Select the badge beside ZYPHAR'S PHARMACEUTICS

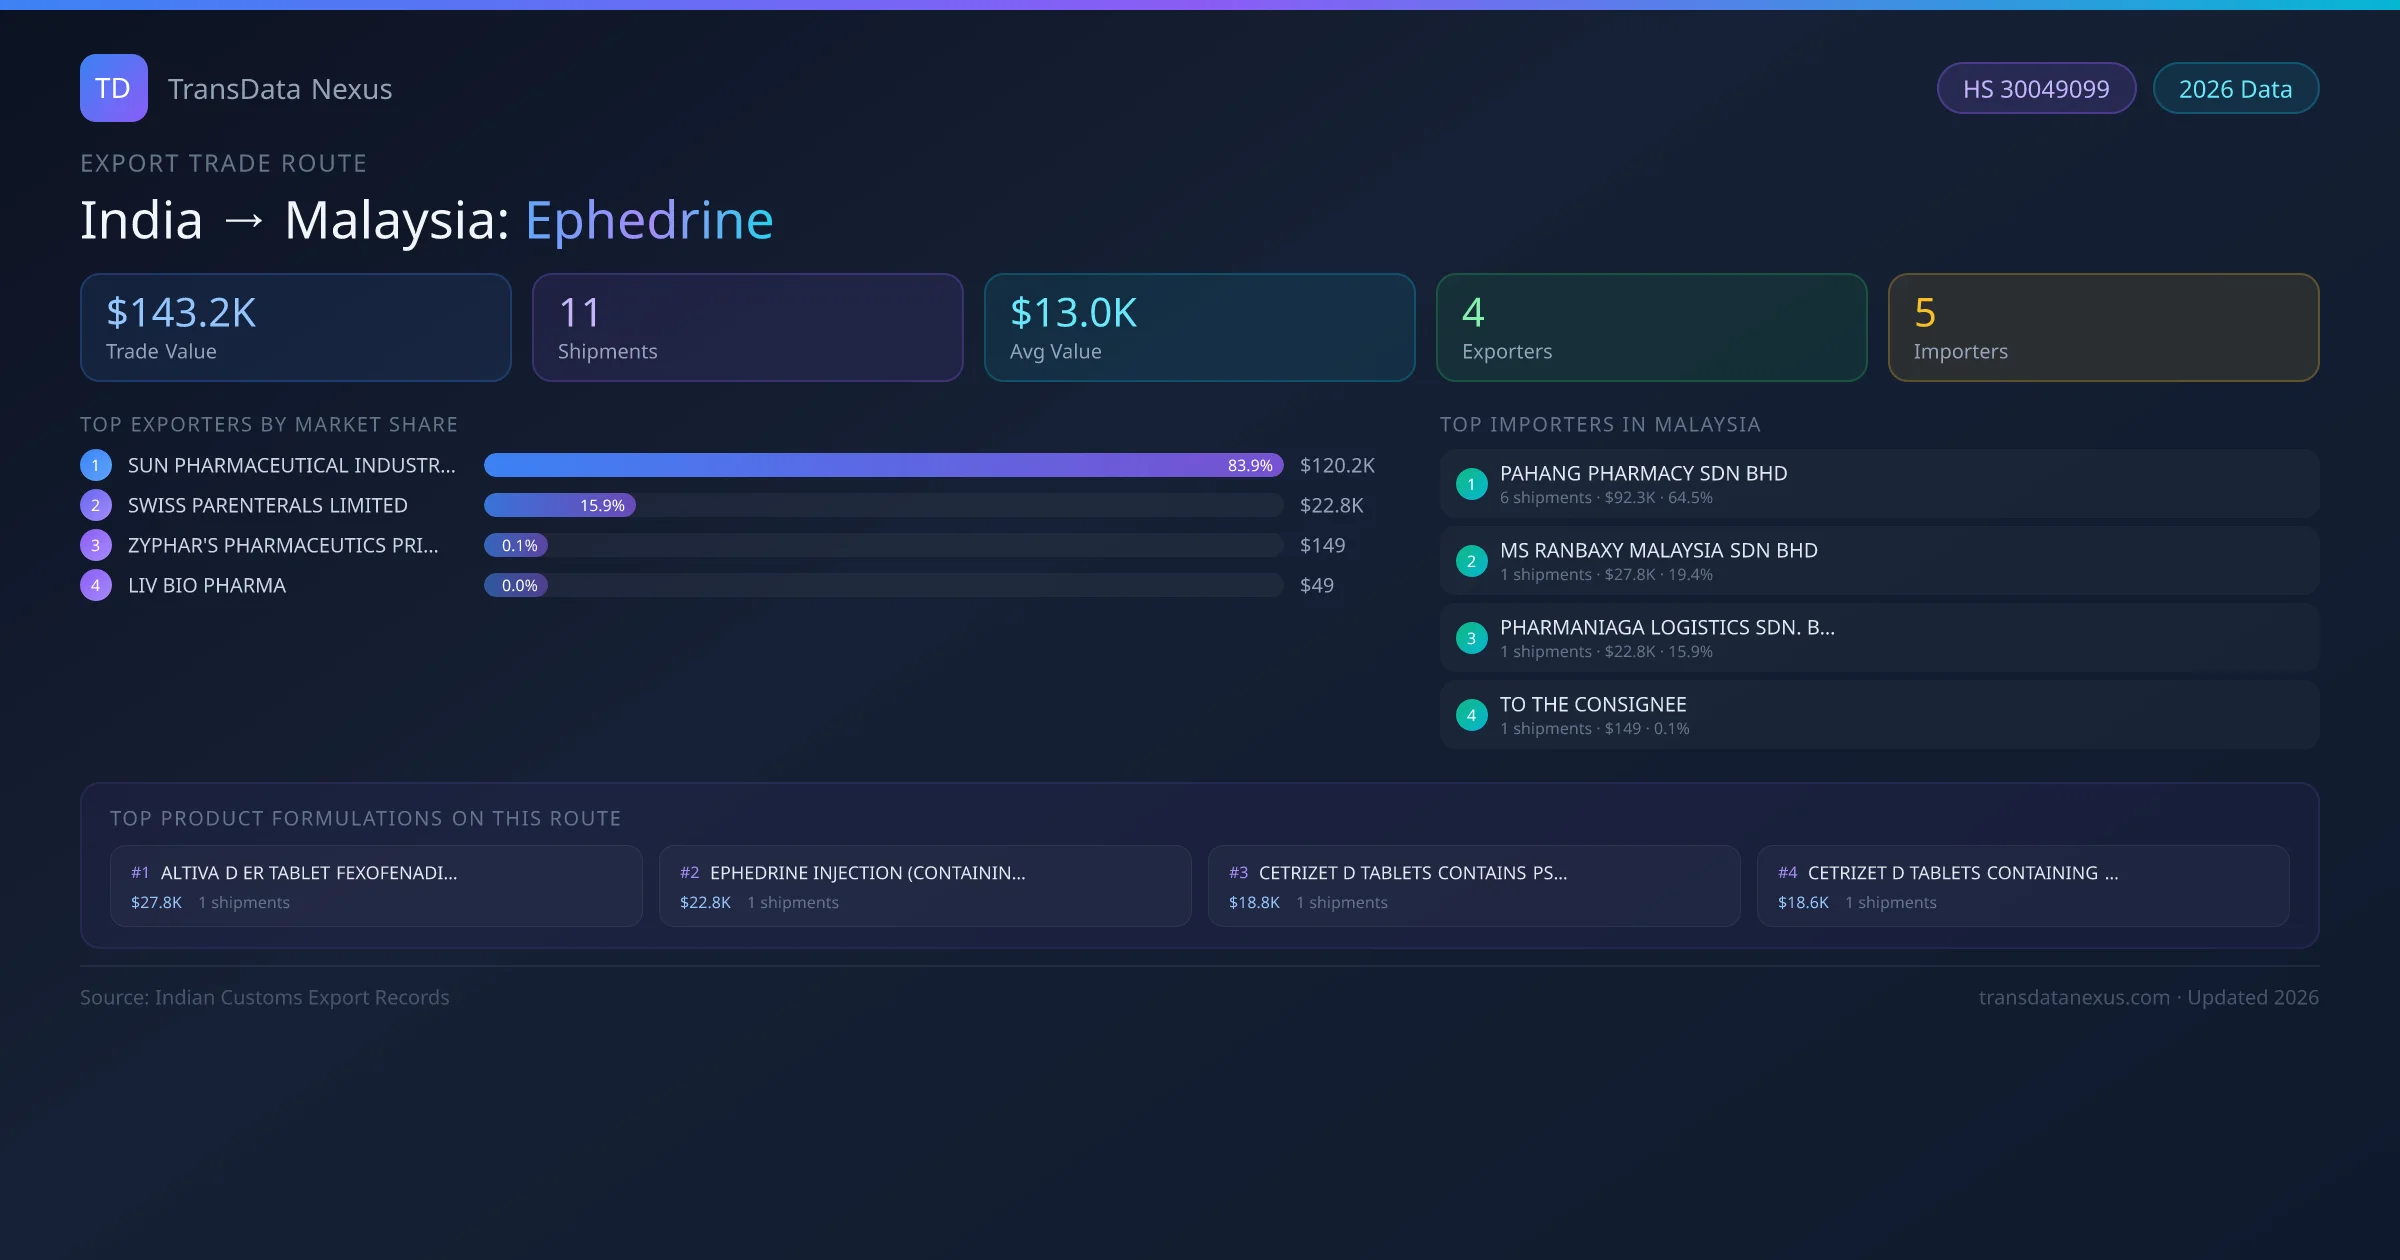(95, 545)
